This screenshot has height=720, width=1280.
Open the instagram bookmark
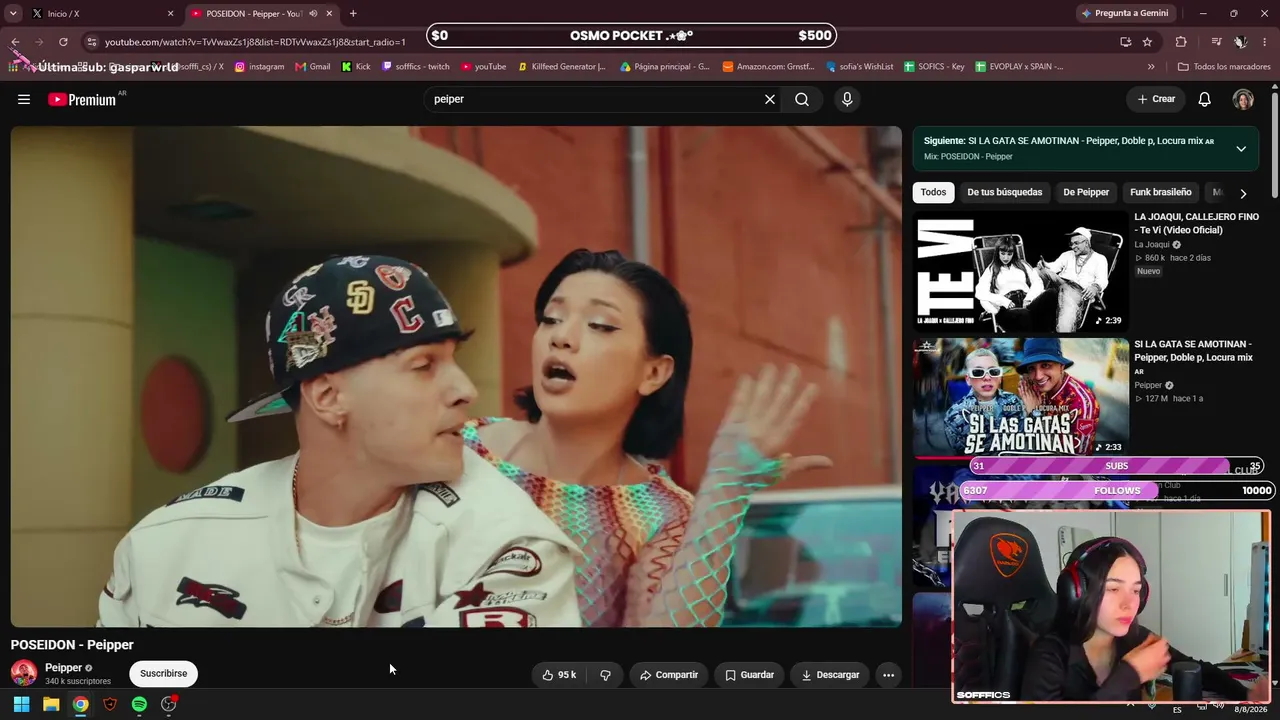[x=259, y=67]
